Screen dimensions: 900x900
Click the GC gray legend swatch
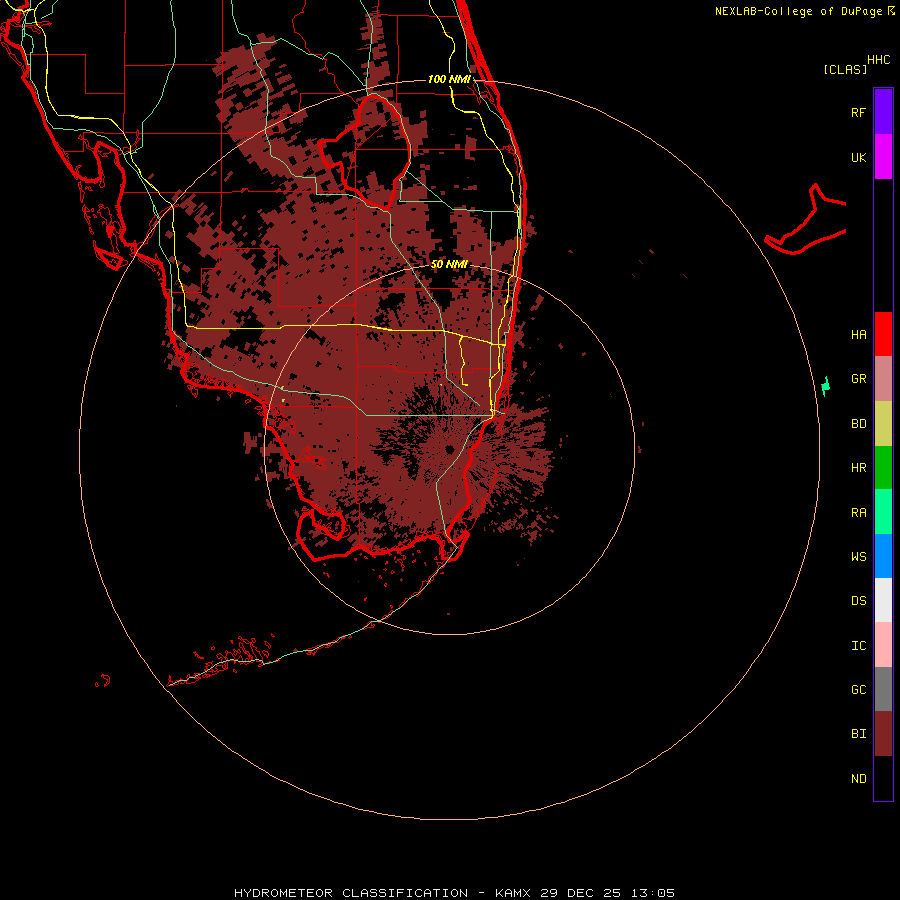coord(883,689)
